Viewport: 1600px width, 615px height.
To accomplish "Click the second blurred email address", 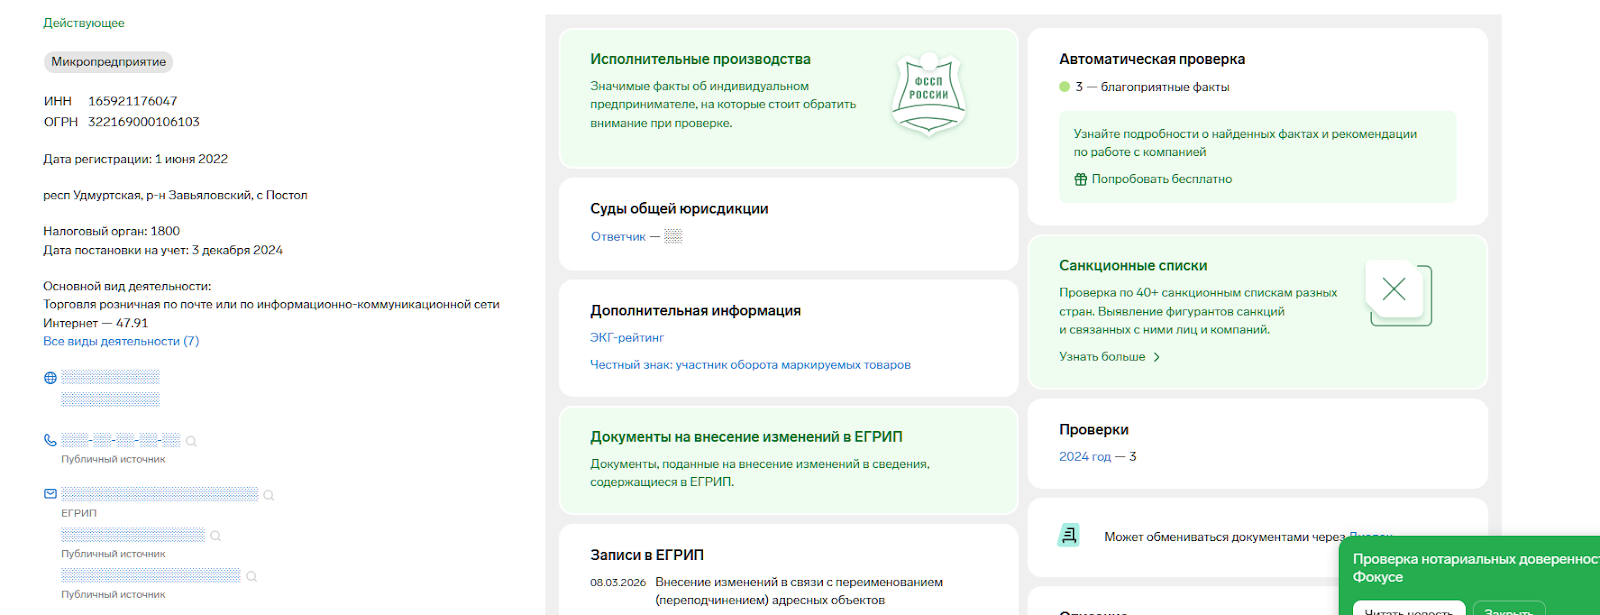I will [133, 535].
